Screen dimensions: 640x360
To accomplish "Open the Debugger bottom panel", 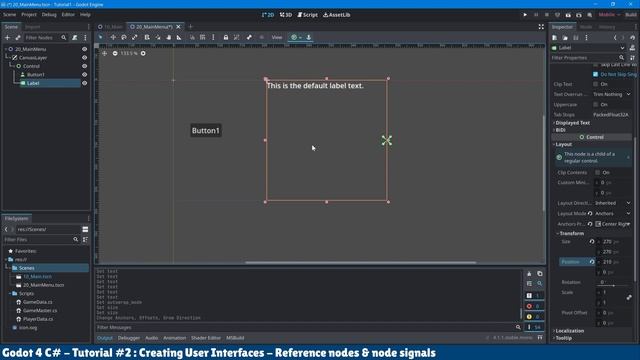I will click(129, 338).
